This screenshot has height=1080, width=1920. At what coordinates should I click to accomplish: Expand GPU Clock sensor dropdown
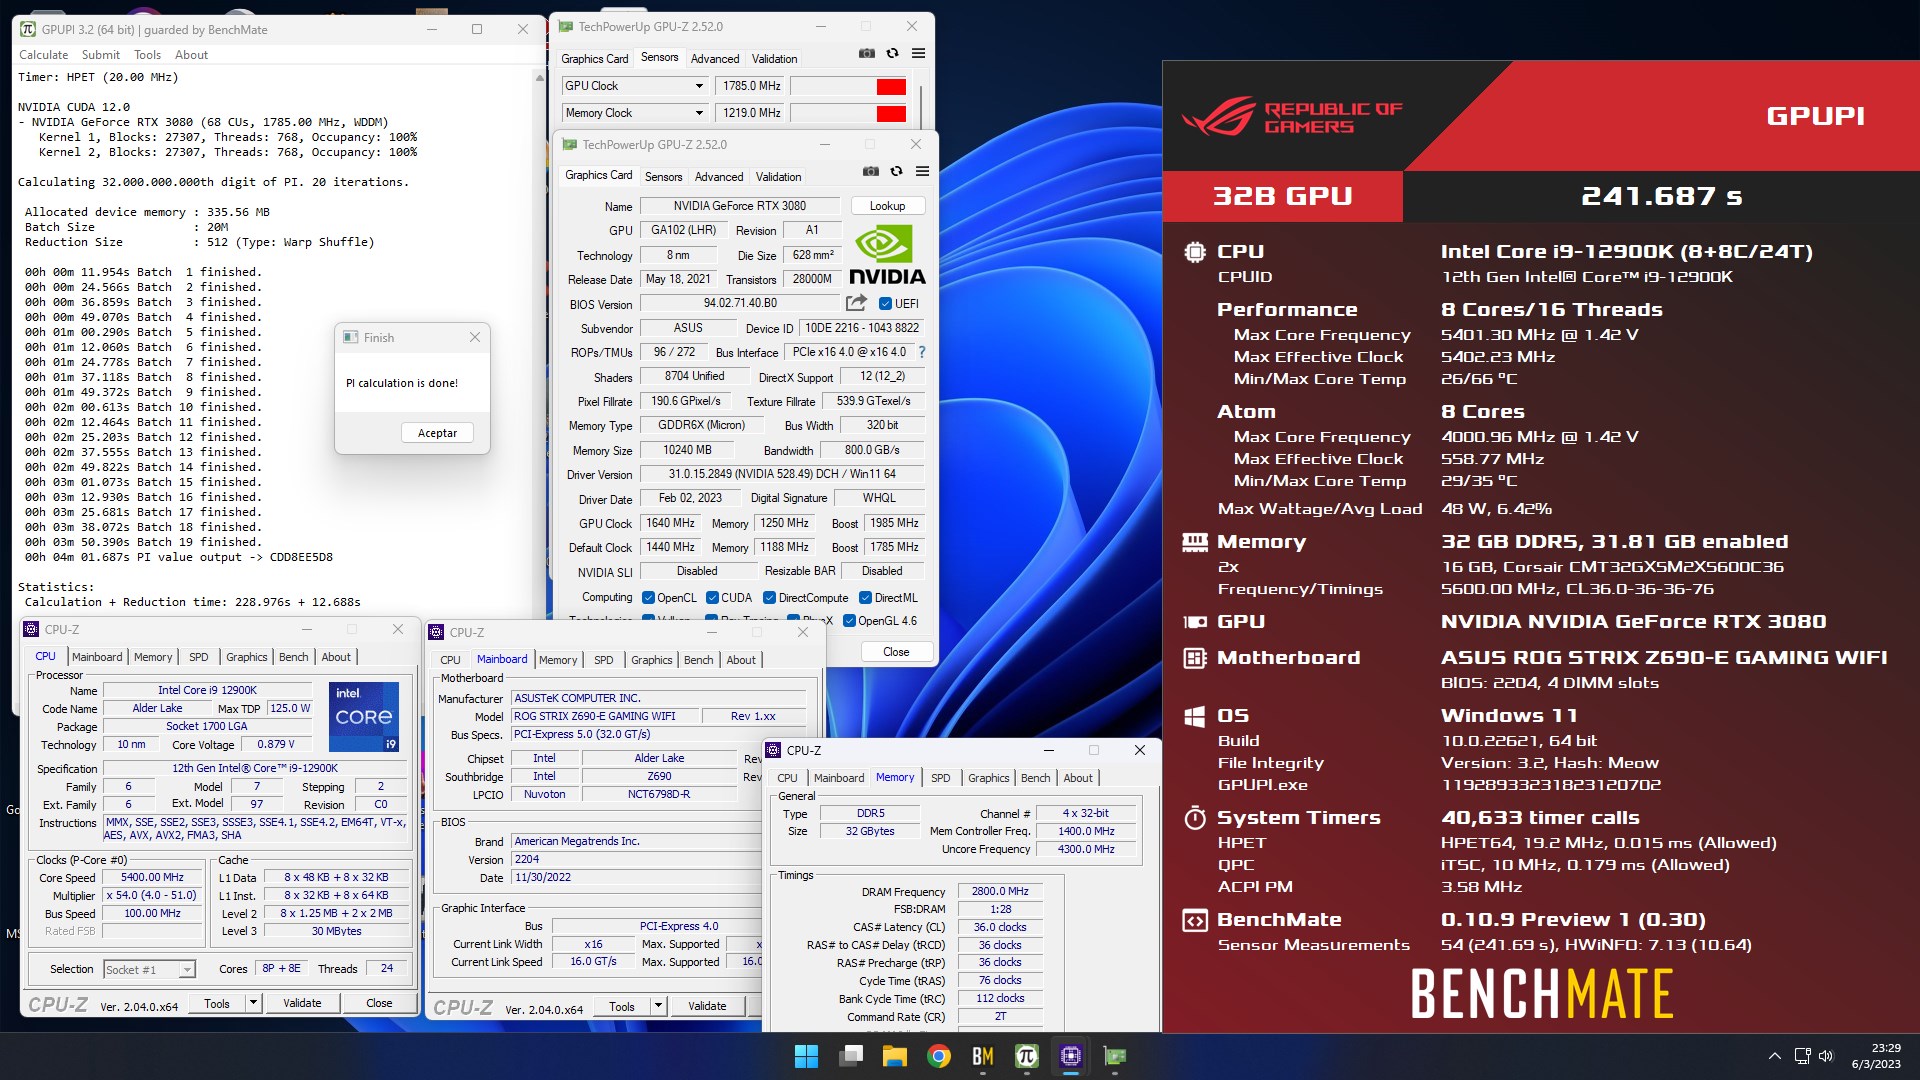(699, 86)
